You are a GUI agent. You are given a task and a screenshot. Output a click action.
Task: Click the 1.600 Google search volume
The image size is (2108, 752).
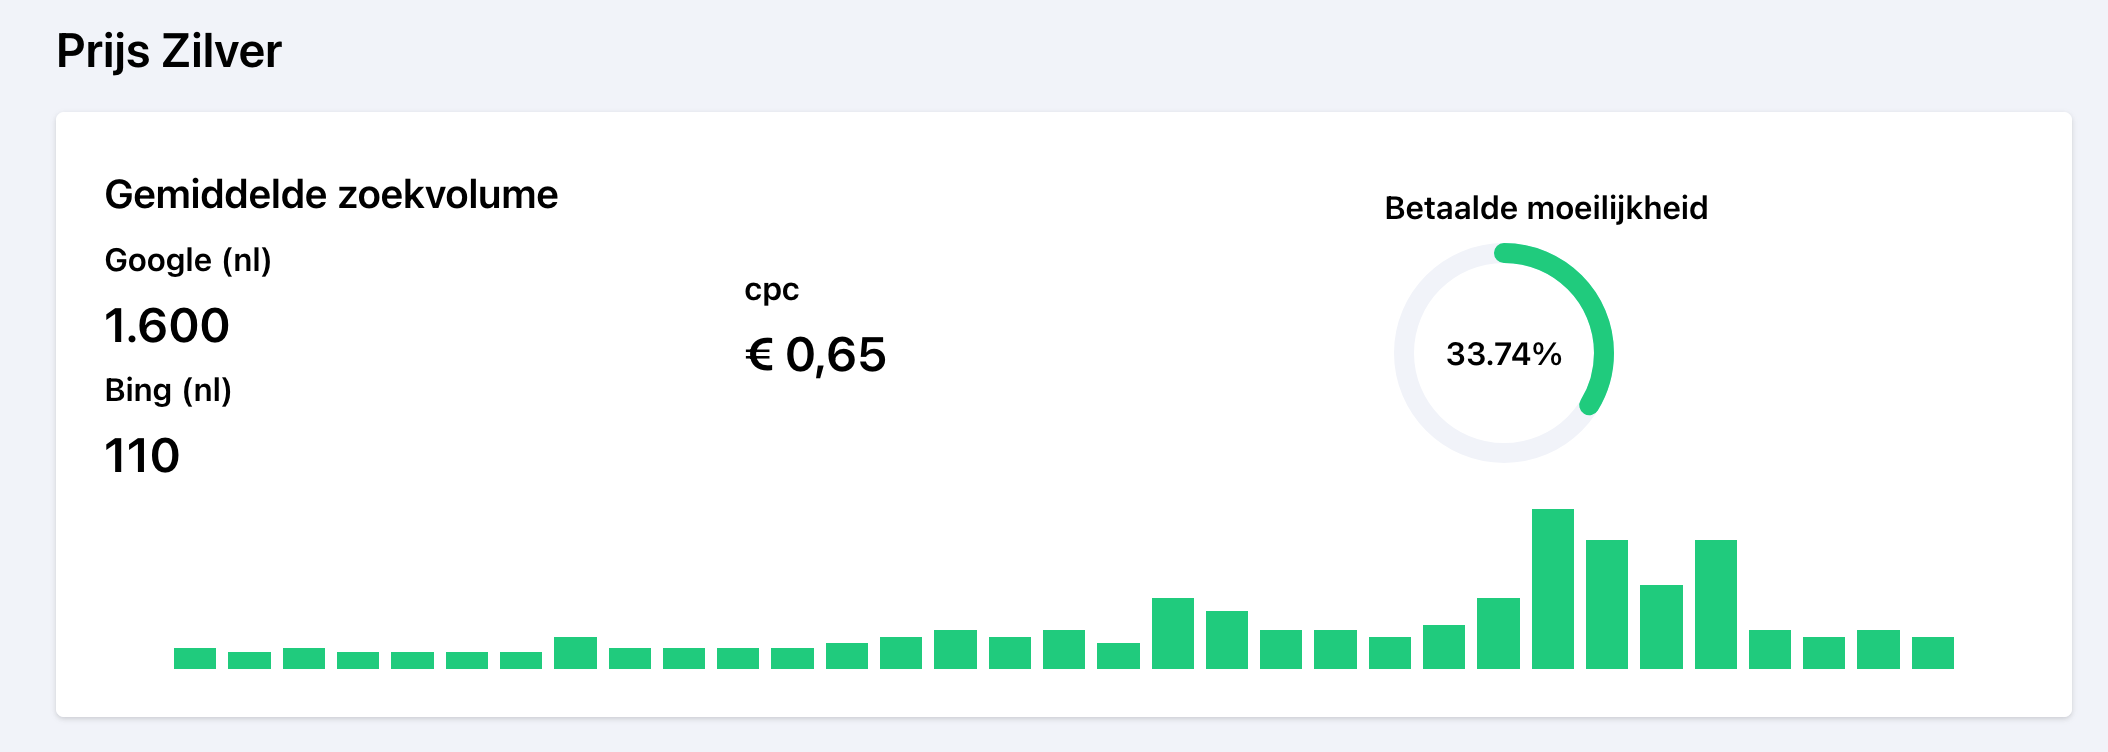167,326
